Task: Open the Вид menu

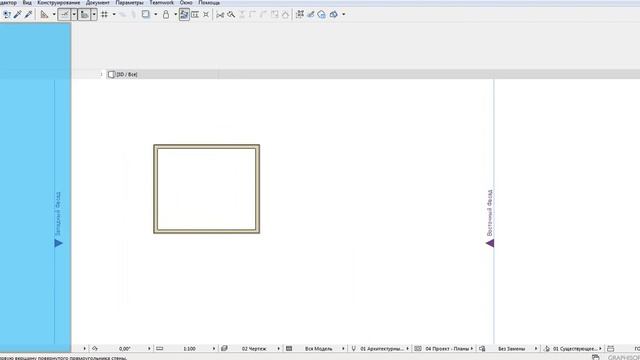Action: pyautogui.click(x=27, y=2)
